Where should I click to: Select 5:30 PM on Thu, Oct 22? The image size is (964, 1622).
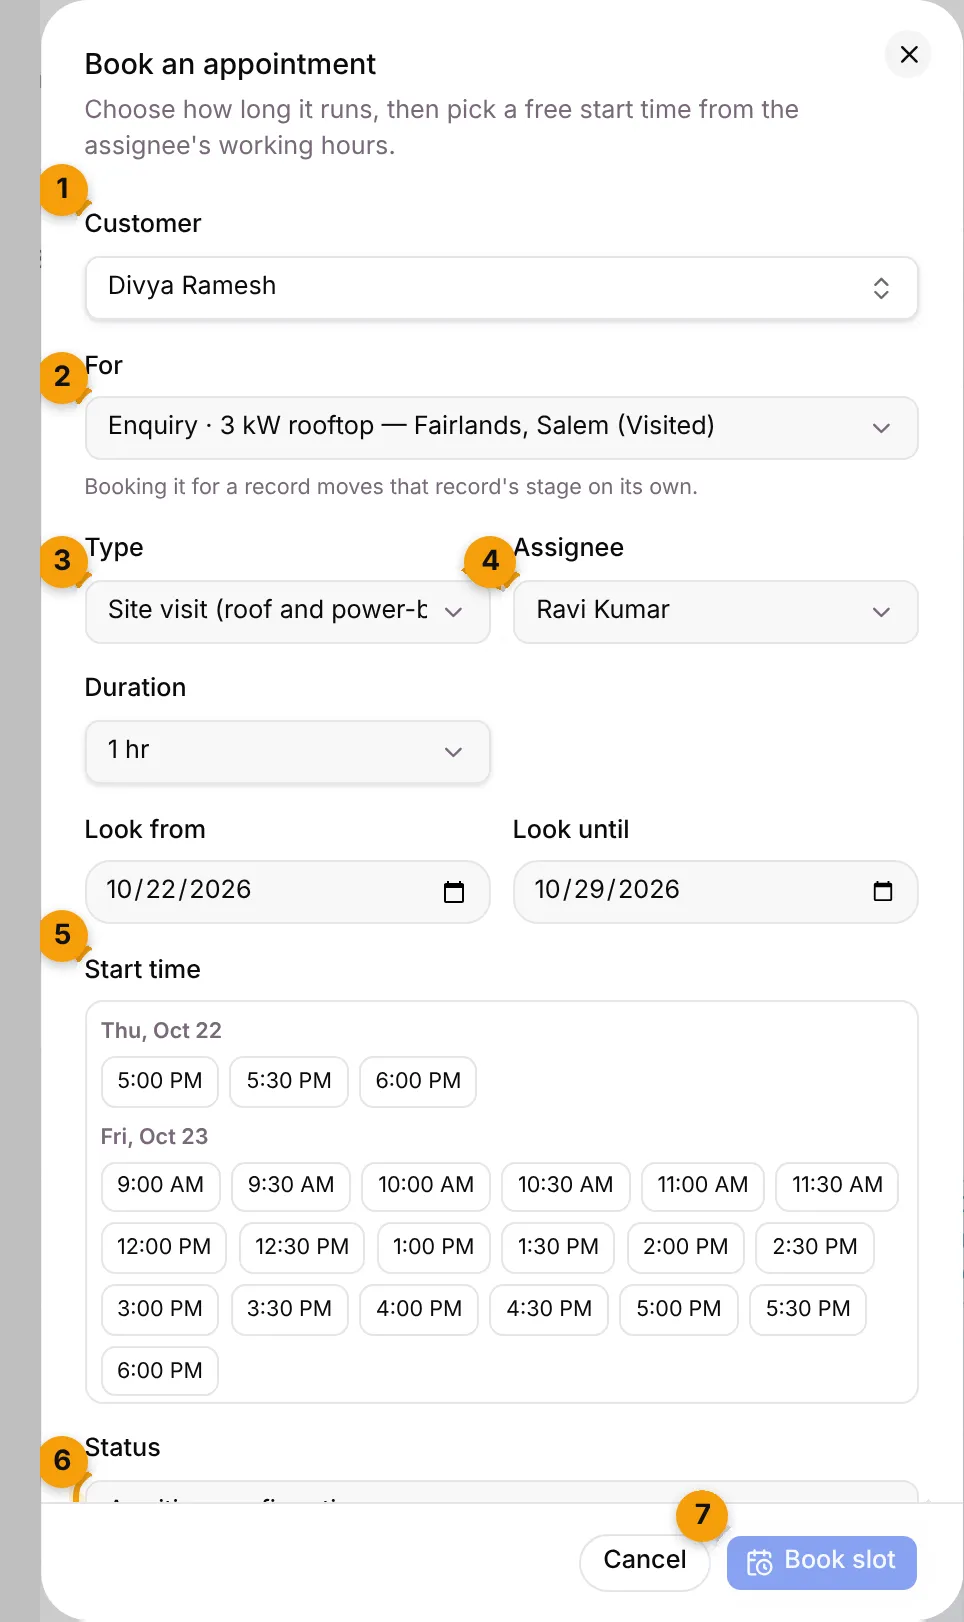point(289,1082)
